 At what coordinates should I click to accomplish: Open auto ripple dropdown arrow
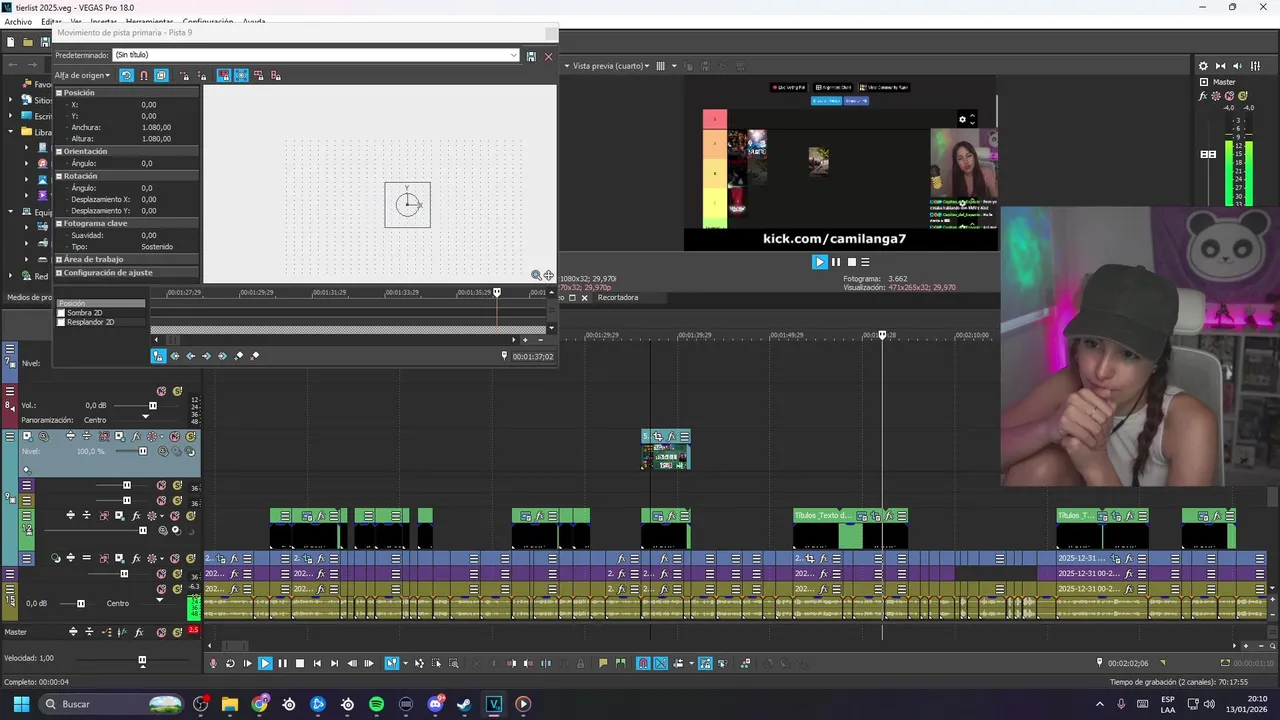coord(691,663)
